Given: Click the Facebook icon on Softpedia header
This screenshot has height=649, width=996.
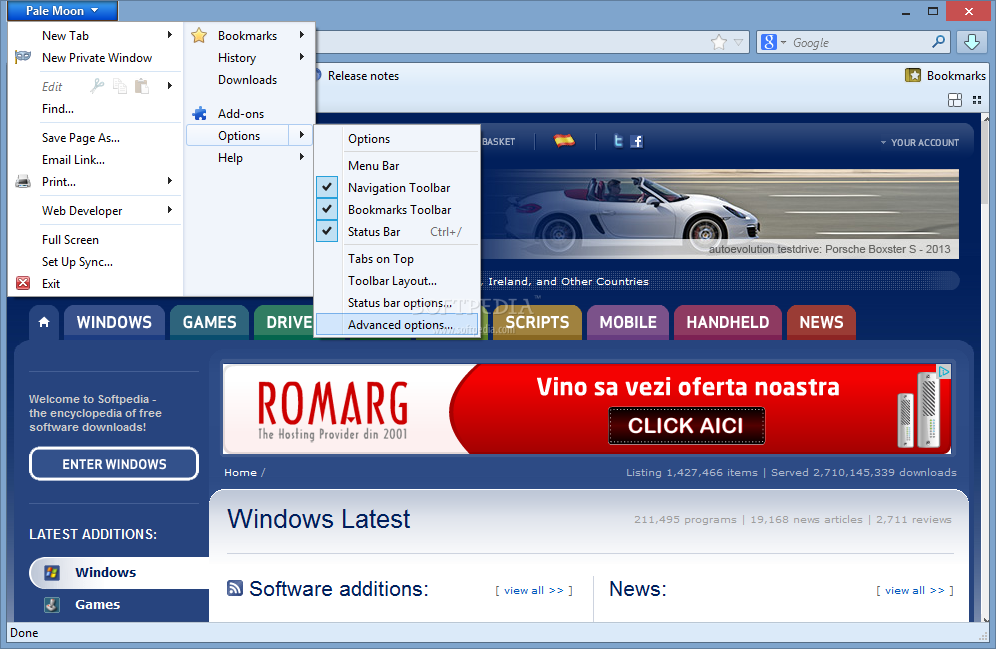Looking at the screenshot, I should (636, 141).
